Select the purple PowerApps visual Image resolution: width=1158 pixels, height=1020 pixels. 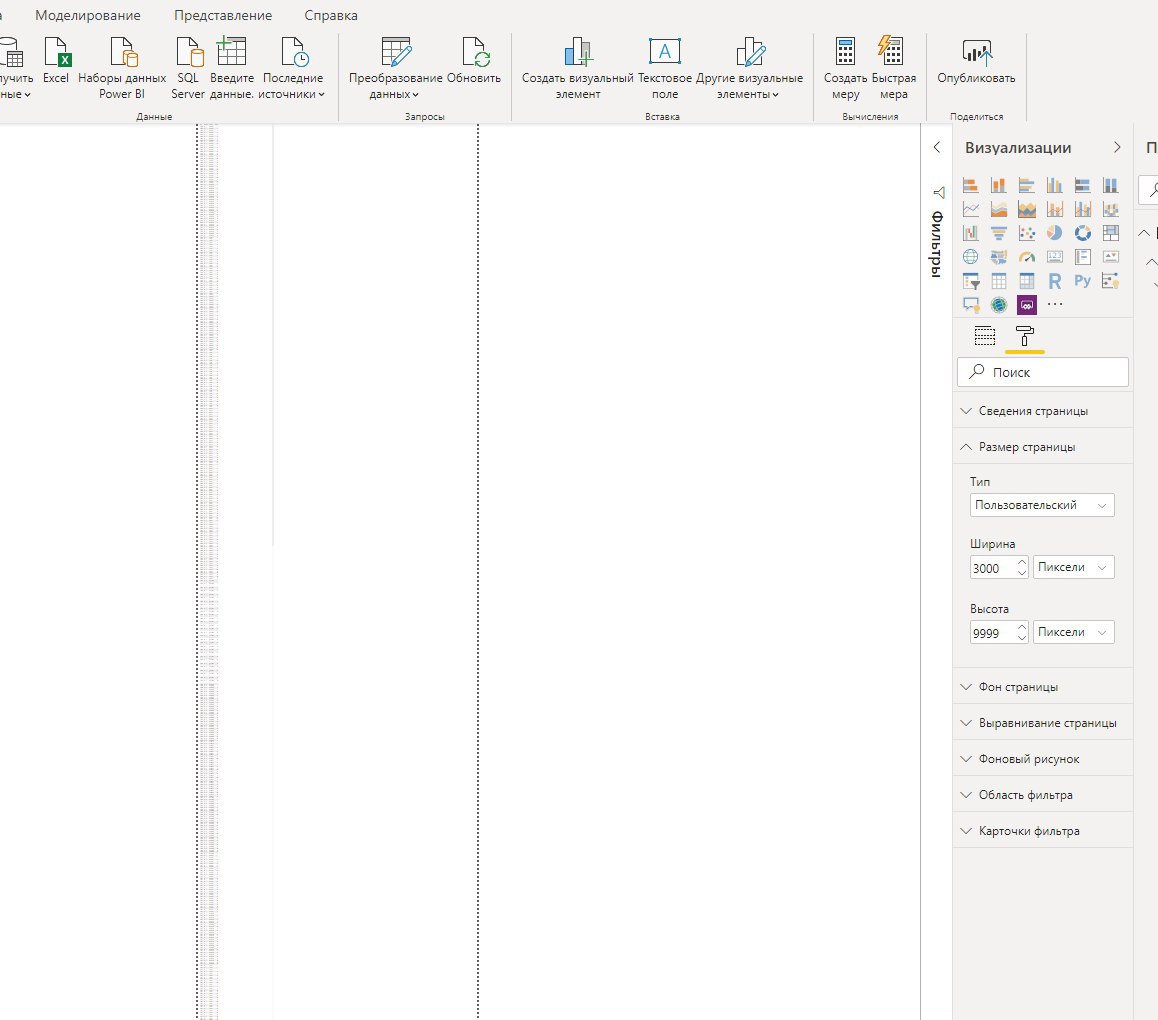(1027, 304)
